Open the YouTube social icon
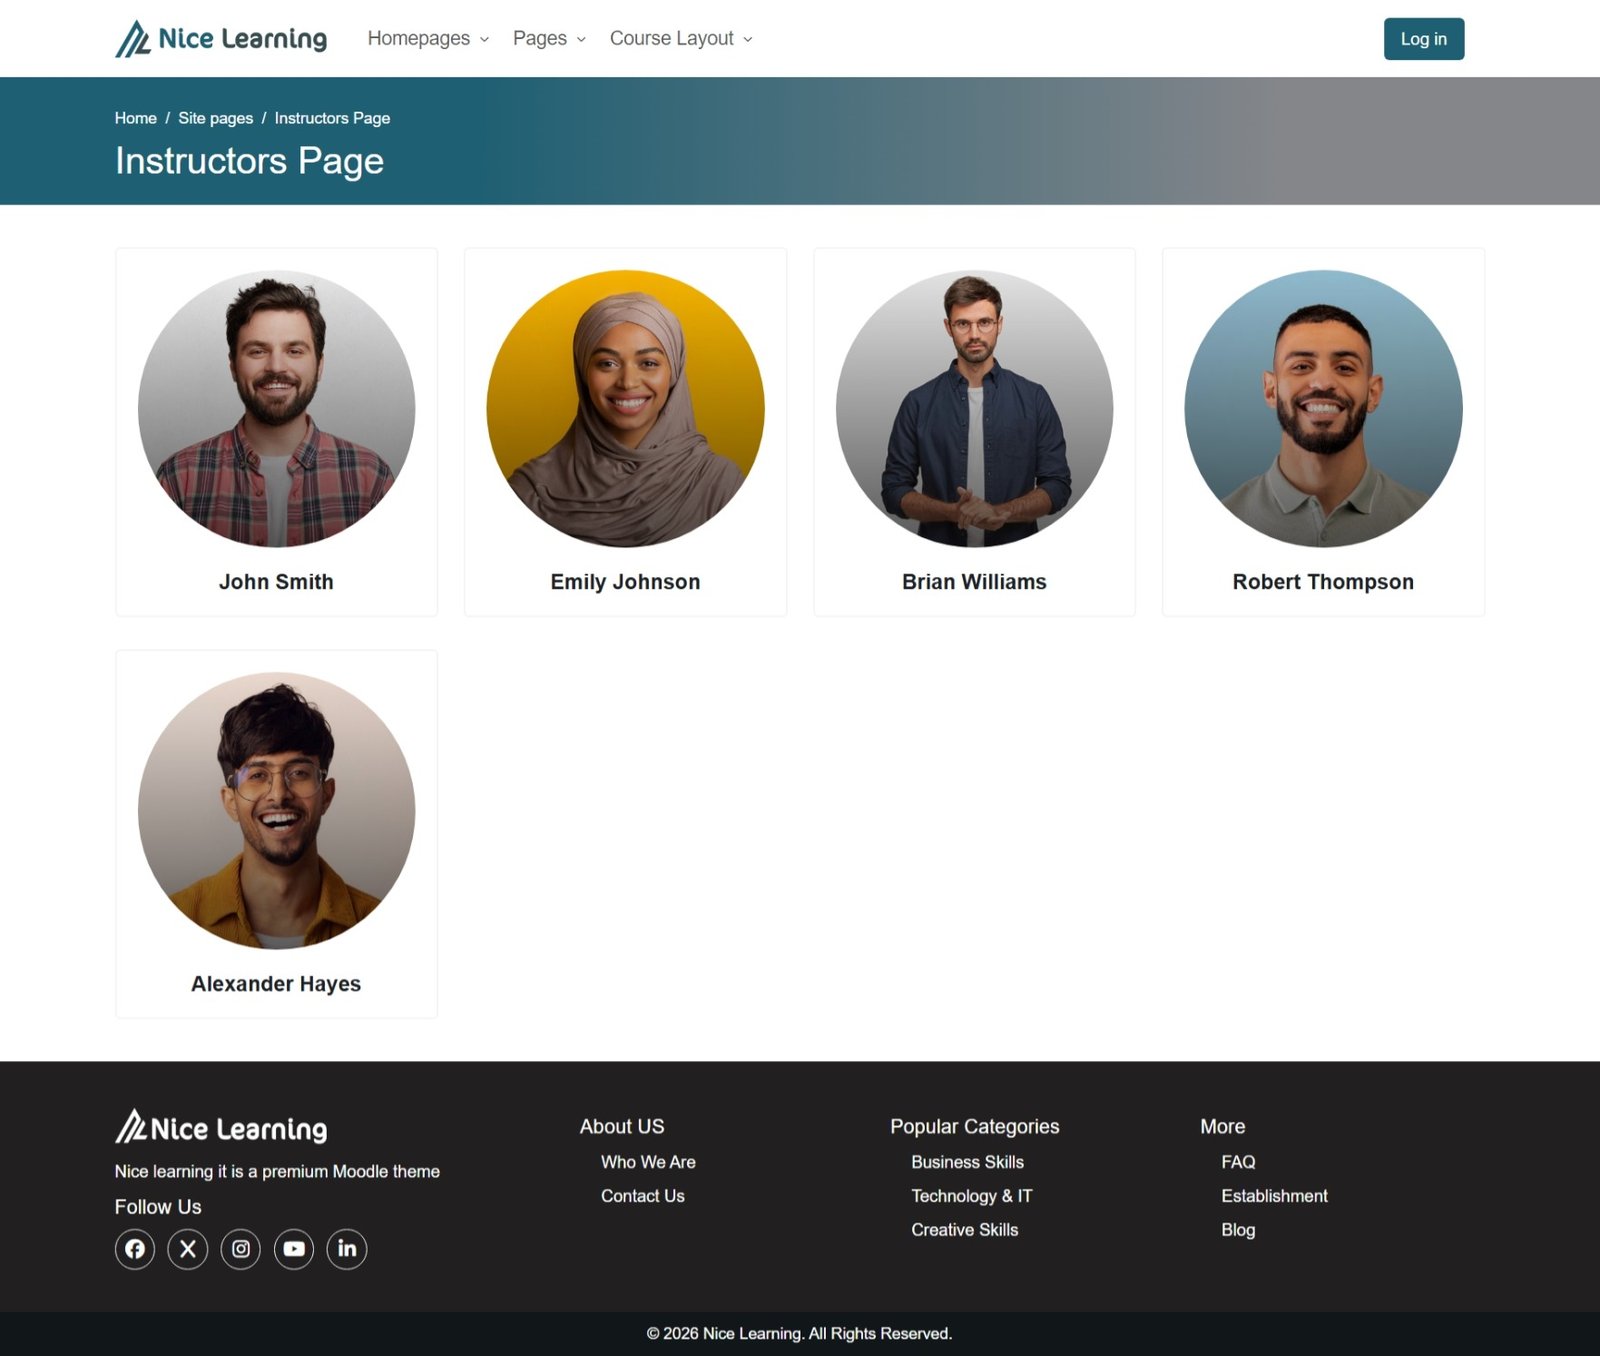The image size is (1600, 1356). tap(294, 1249)
